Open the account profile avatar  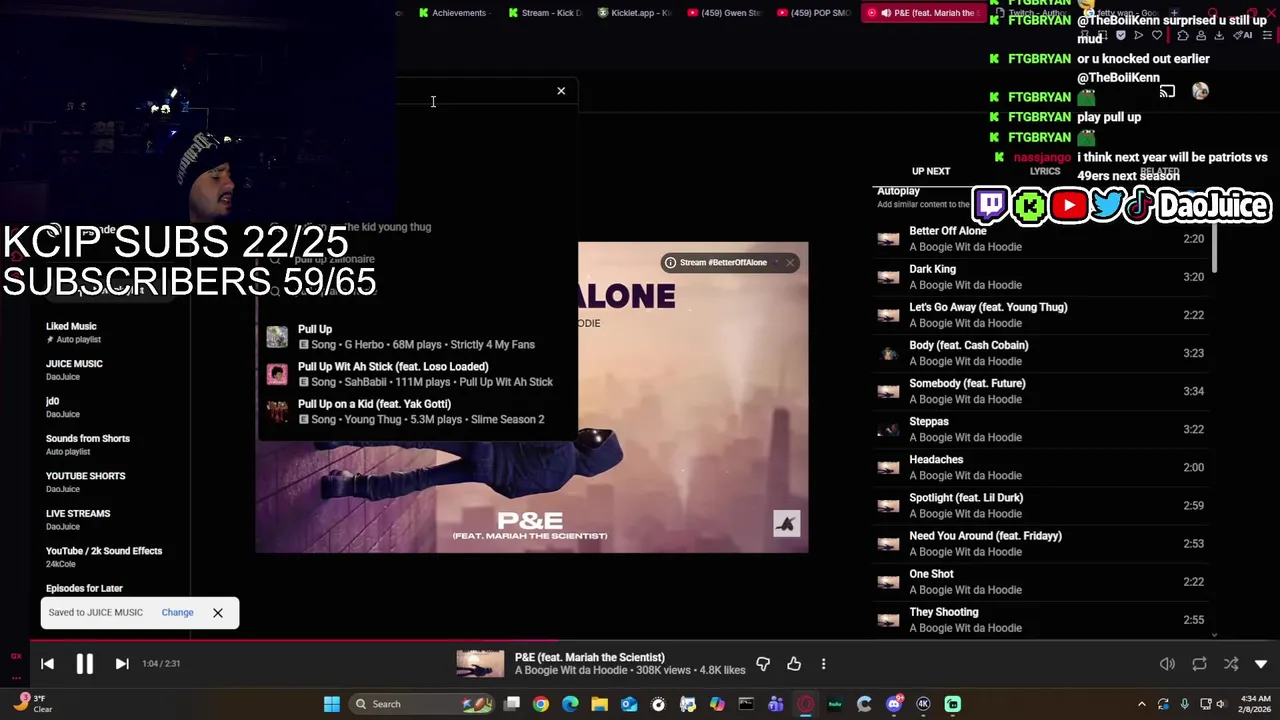[x=1200, y=92]
